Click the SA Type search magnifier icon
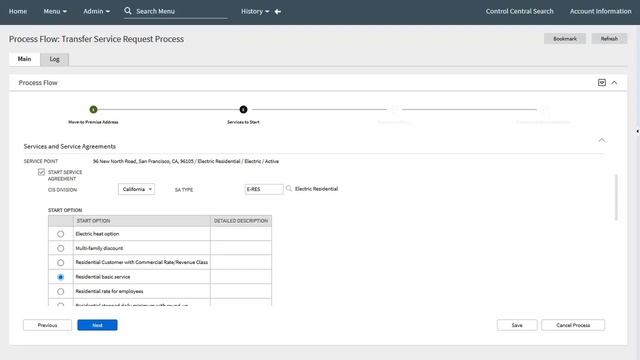This screenshot has height=360, width=640. pyautogui.click(x=289, y=189)
